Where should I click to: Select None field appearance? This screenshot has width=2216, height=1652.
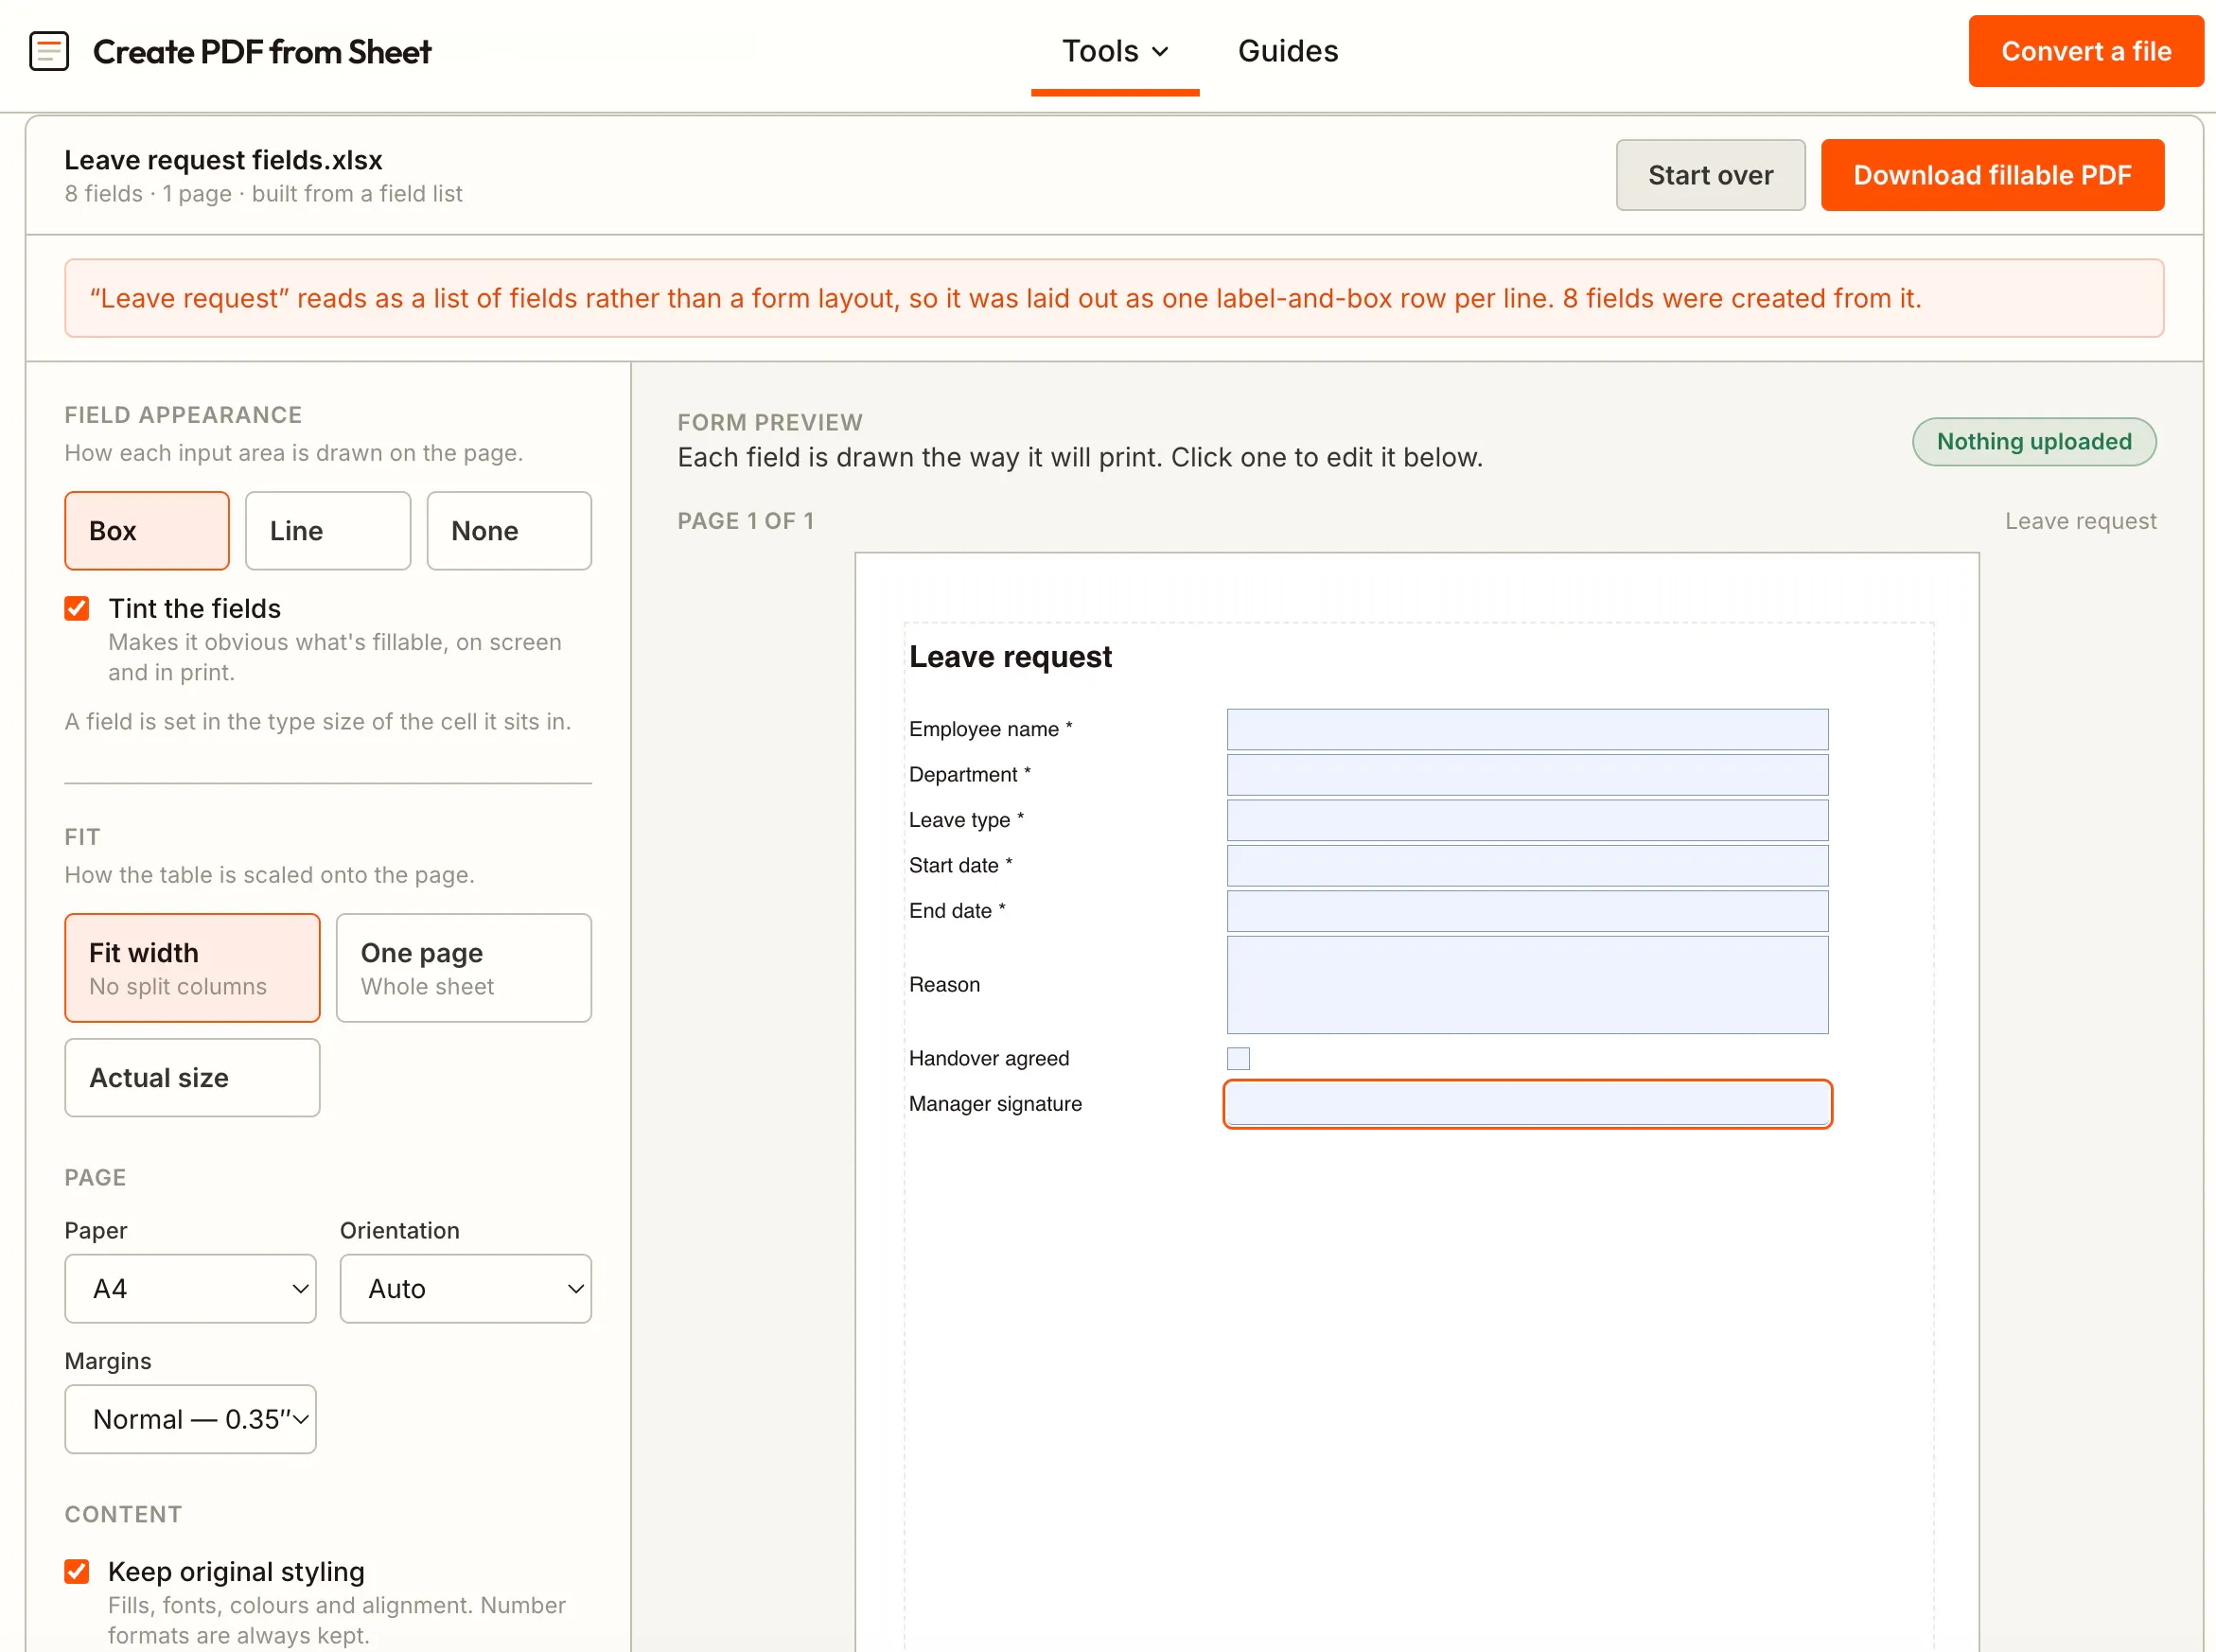point(509,531)
